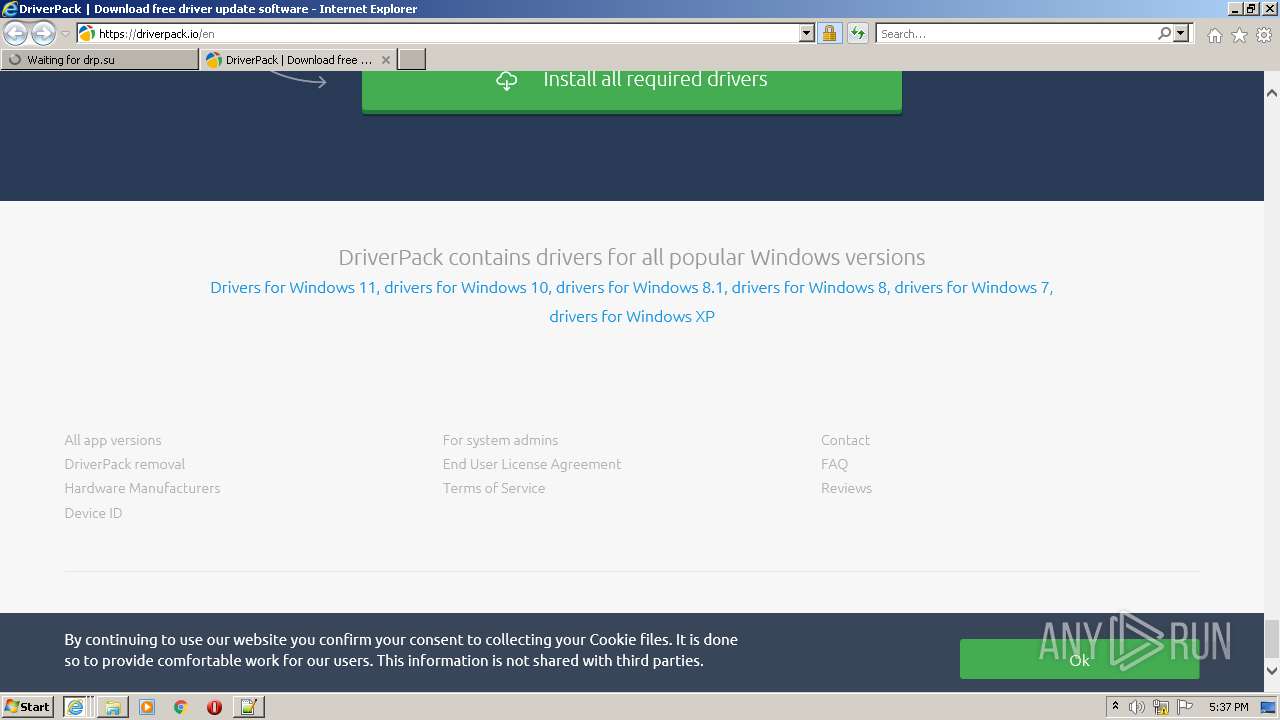Screen dimensions: 1280x720
Task: Open 'Contact' footer link
Action: [x=845, y=440]
